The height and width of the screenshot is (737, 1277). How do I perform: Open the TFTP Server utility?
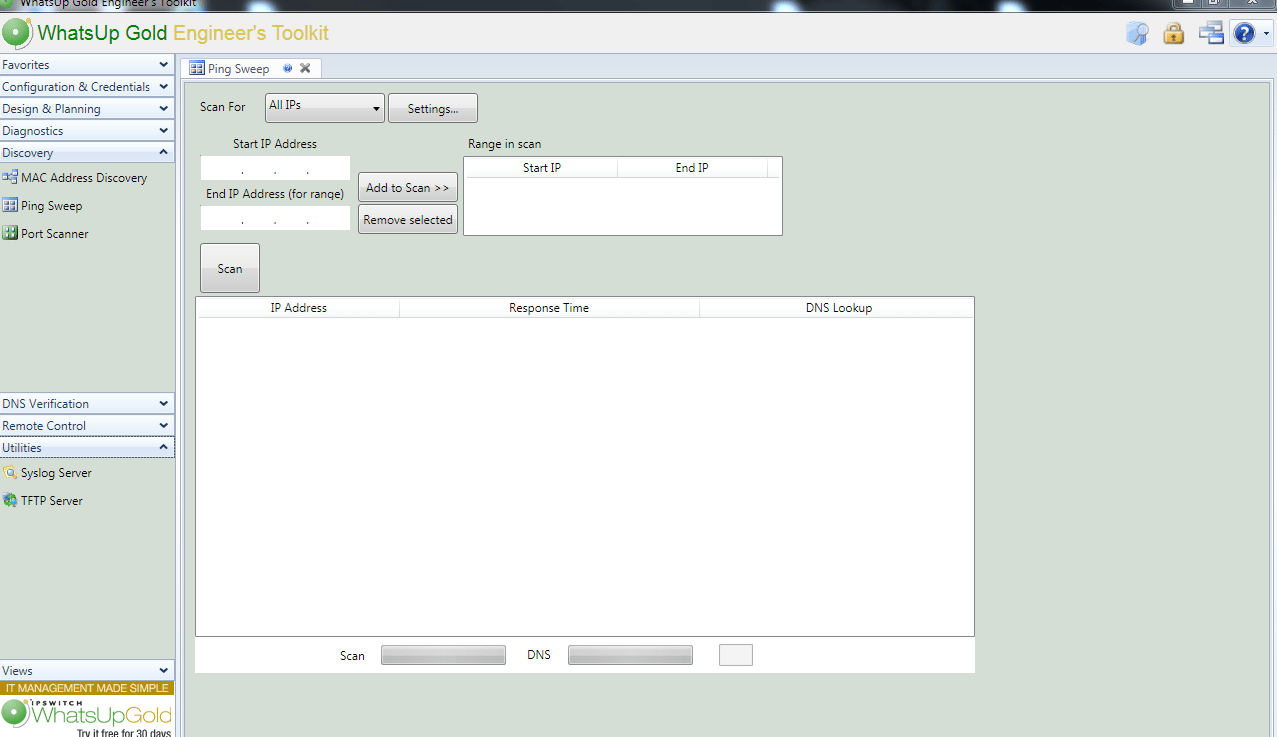pyautogui.click(x=43, y=501)
